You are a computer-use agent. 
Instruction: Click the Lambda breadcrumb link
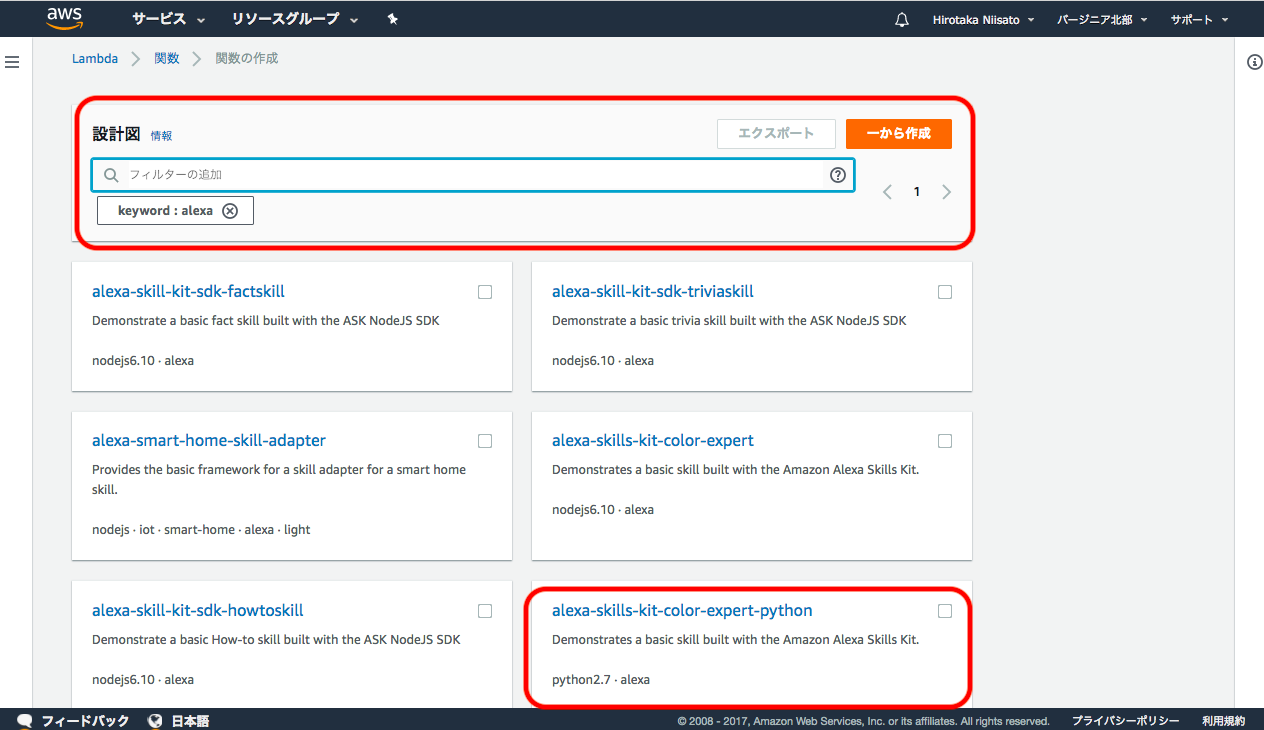pyautogui.click(x=95, y=59)
